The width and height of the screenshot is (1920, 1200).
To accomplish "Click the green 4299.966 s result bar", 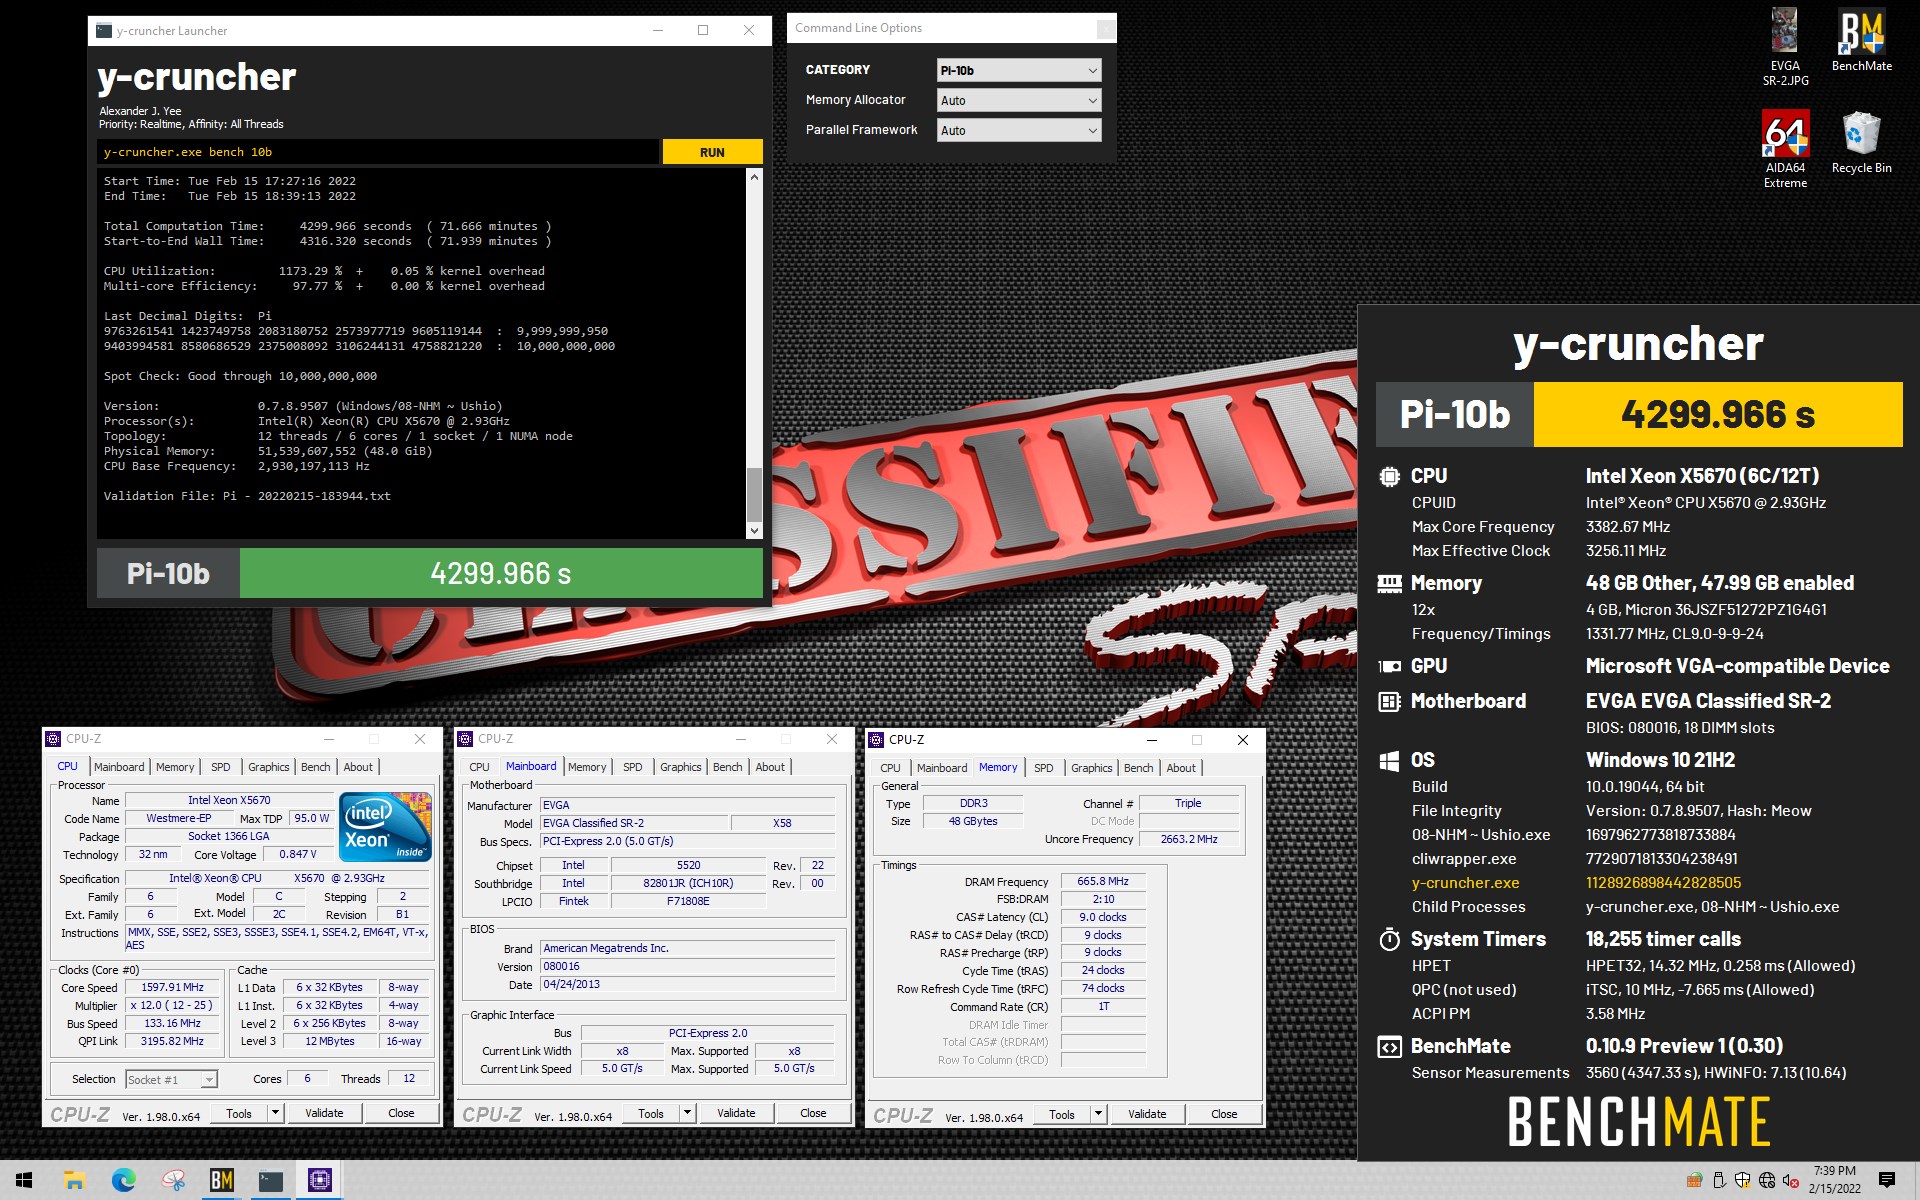I will [x=501, y=573].
